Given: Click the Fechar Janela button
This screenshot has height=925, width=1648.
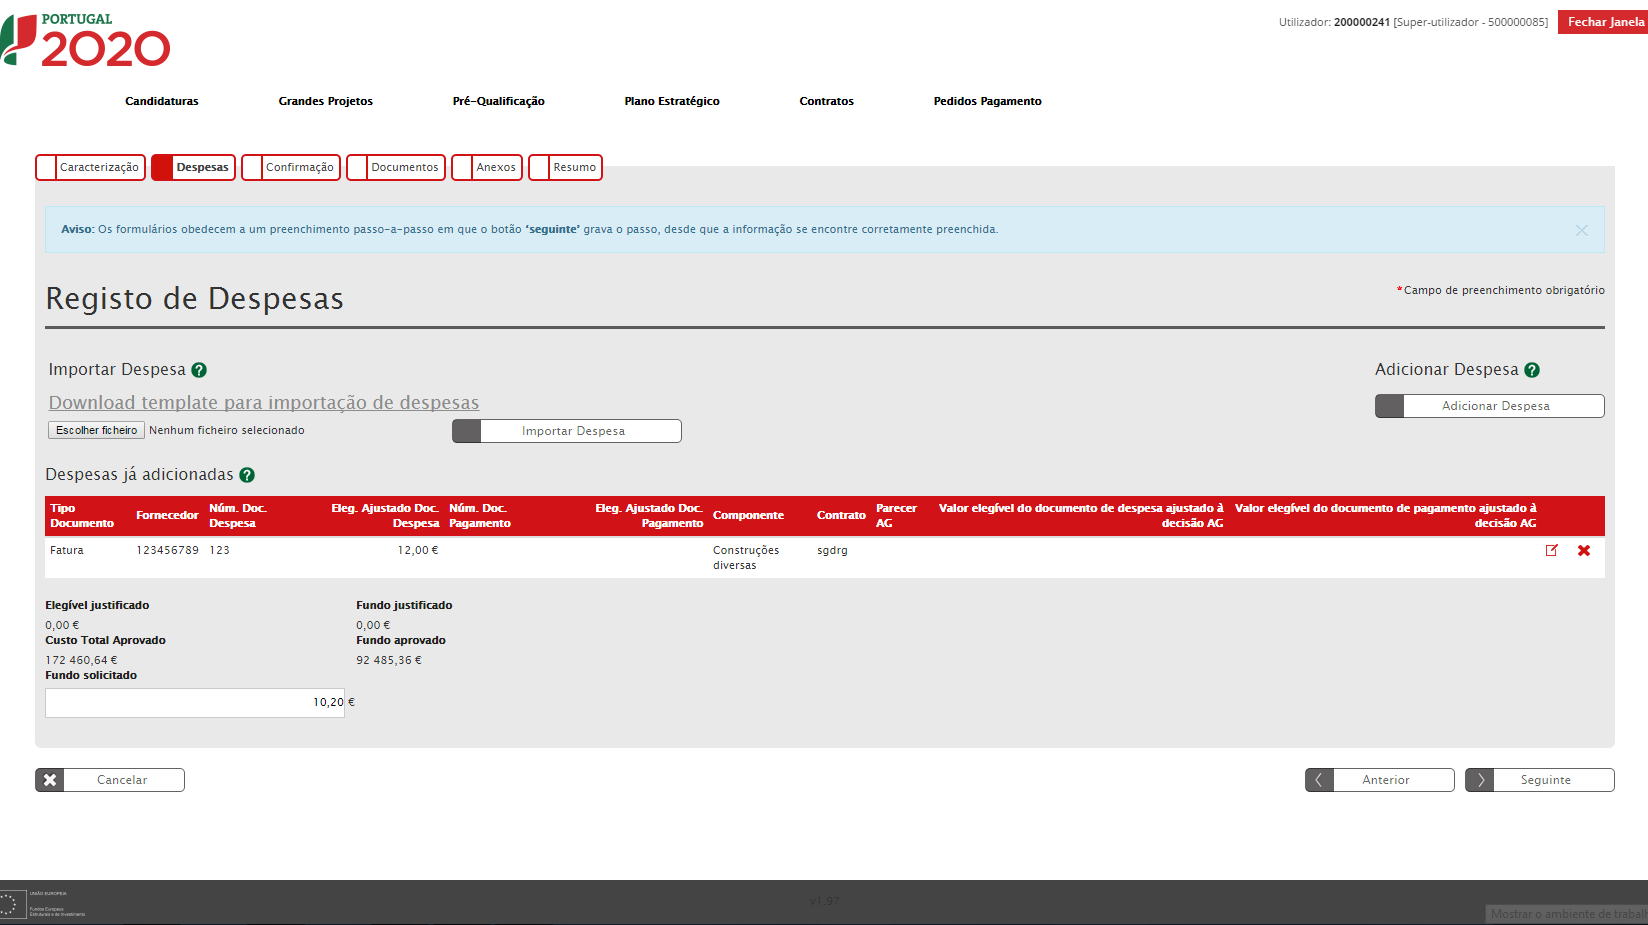Looking at the screenshot, I should (1603, 22).
